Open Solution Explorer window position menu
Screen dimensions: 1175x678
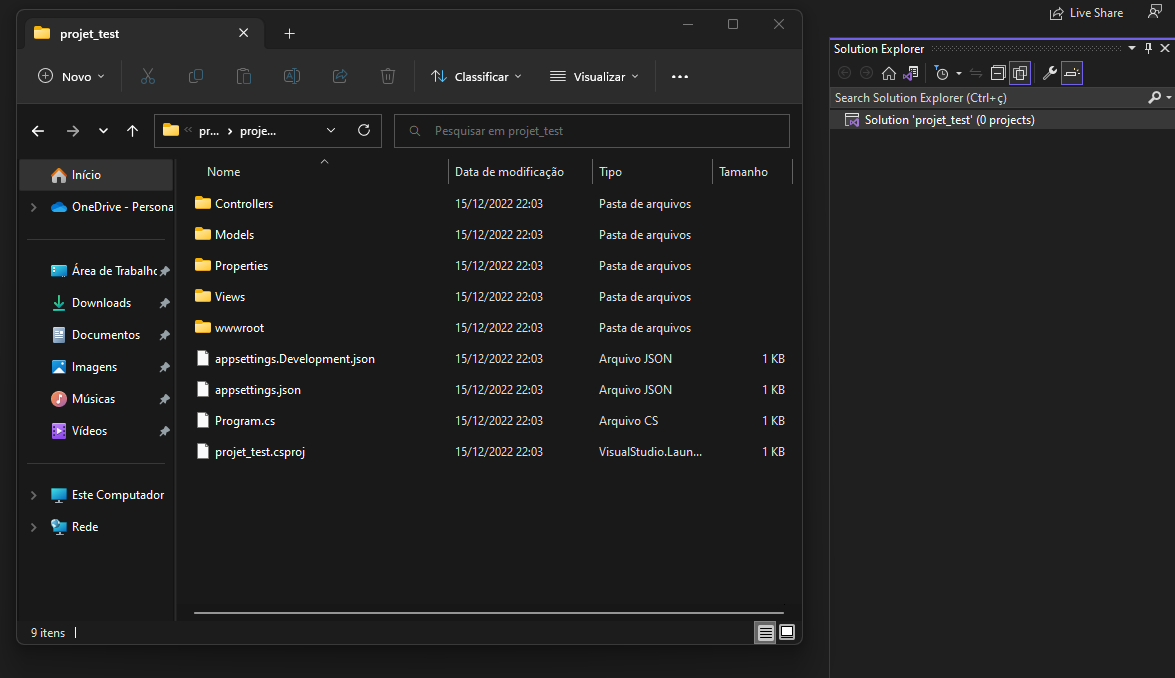click(x=1132, y=49)
